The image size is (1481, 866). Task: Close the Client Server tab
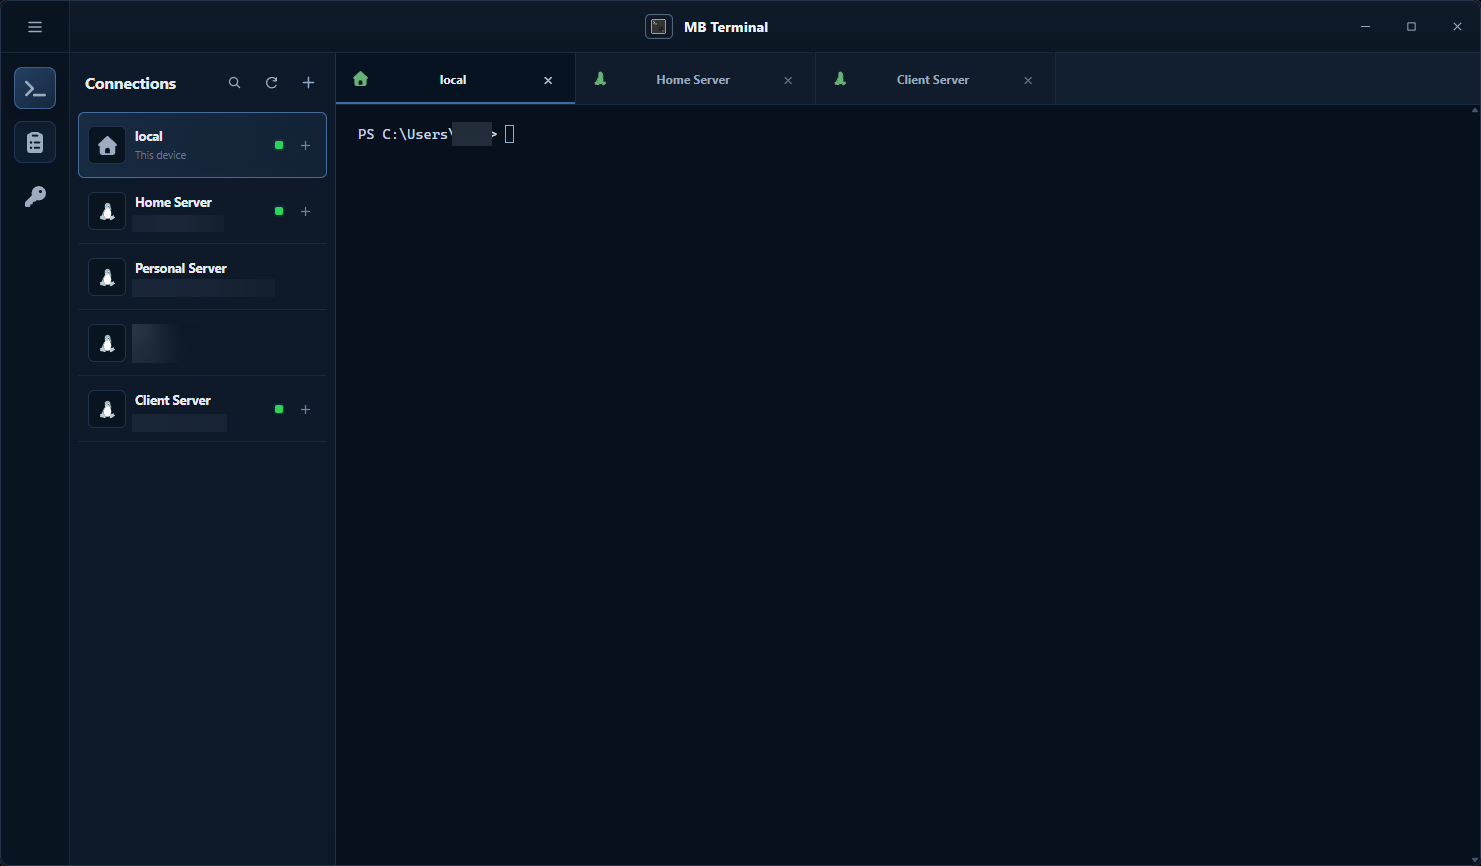pyautogui.click(x=1028, y=80)
